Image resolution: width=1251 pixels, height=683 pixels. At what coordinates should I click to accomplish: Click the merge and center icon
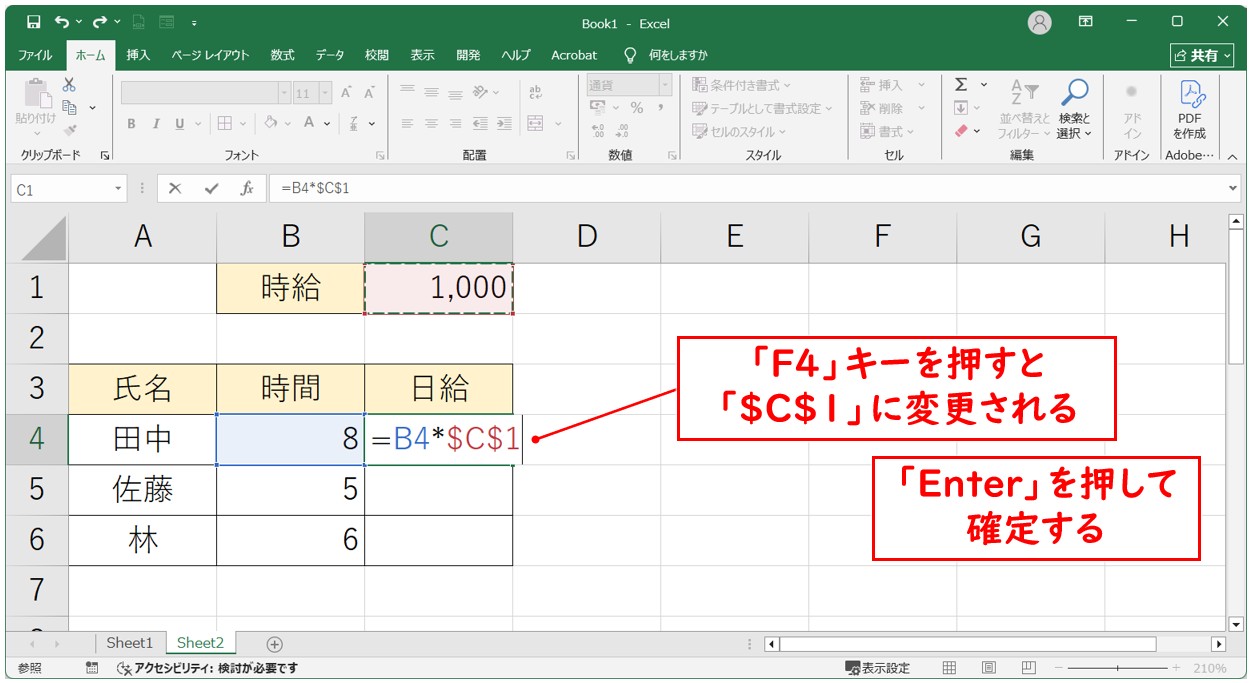(535, 123)
